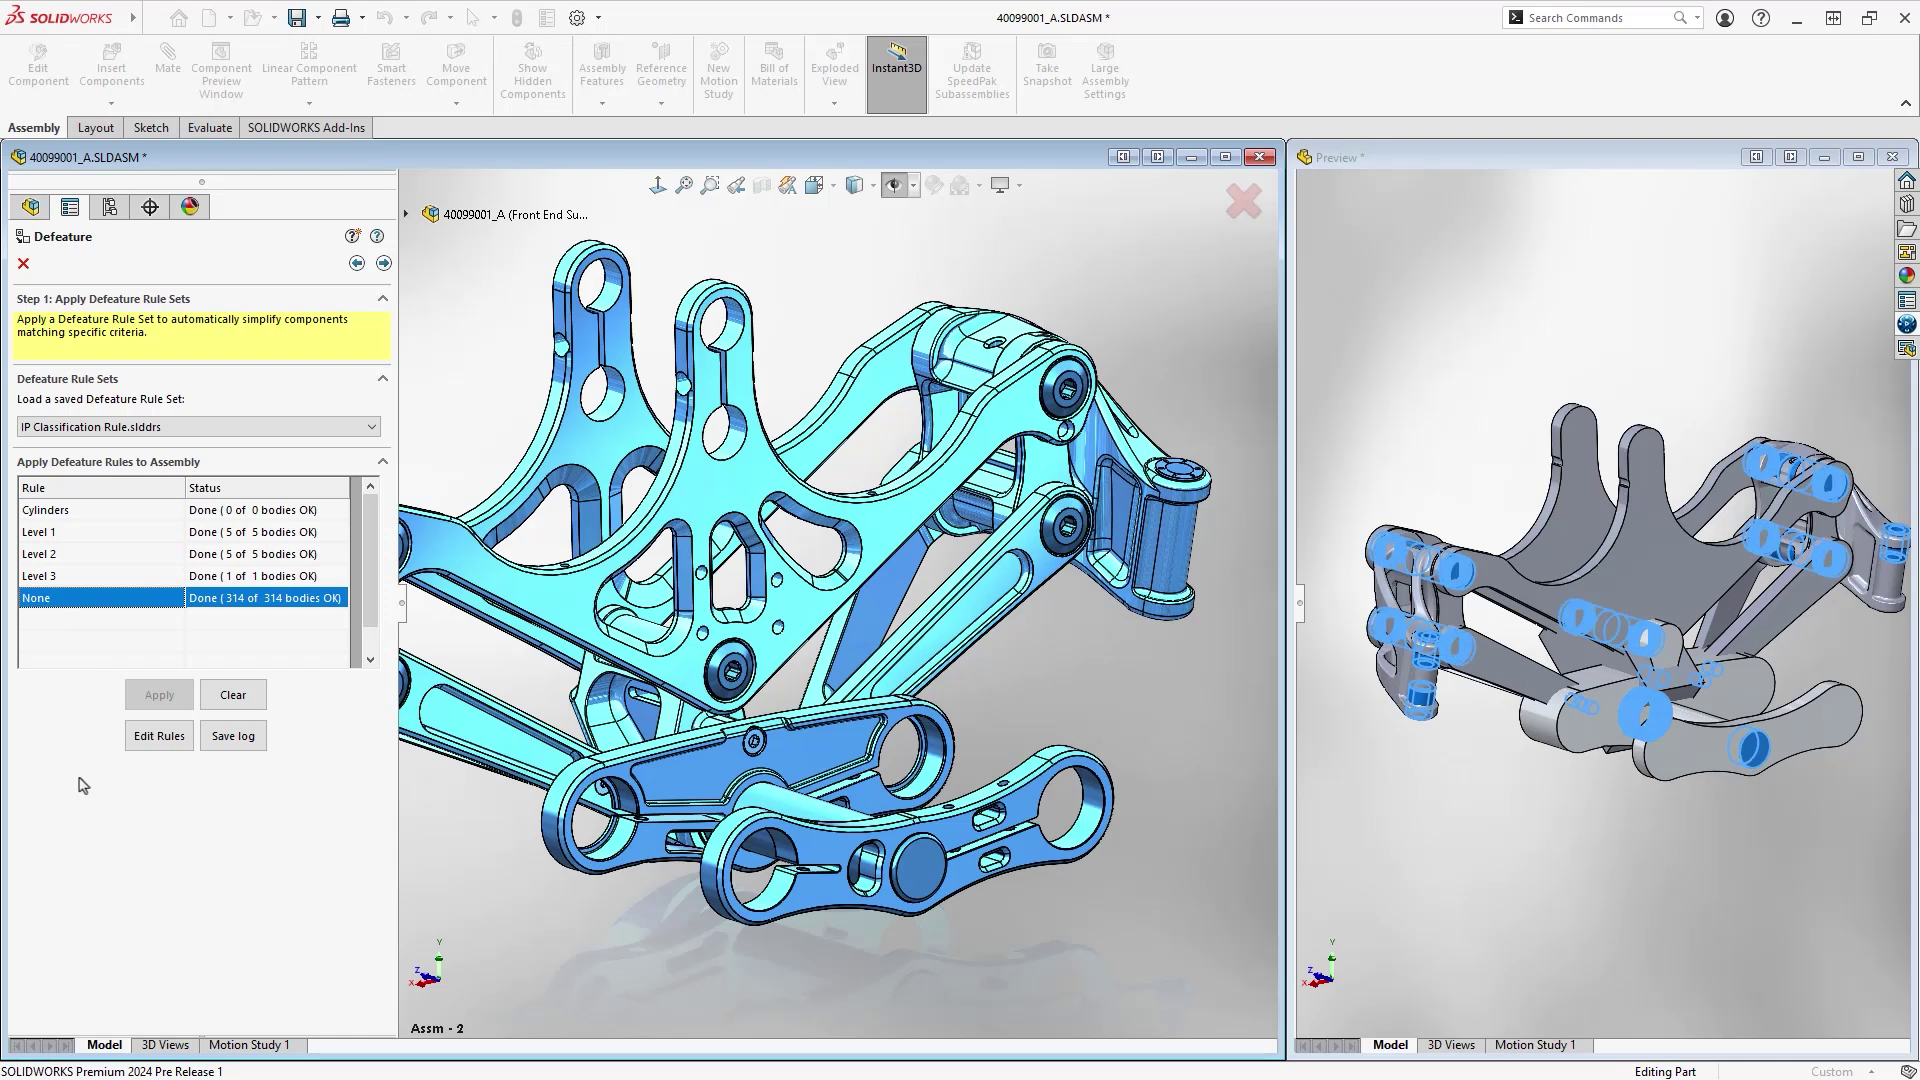Open the SOLIDWORKS Add-Ins tab
The image size is (1920, 1080).
[x=305, y=127]
